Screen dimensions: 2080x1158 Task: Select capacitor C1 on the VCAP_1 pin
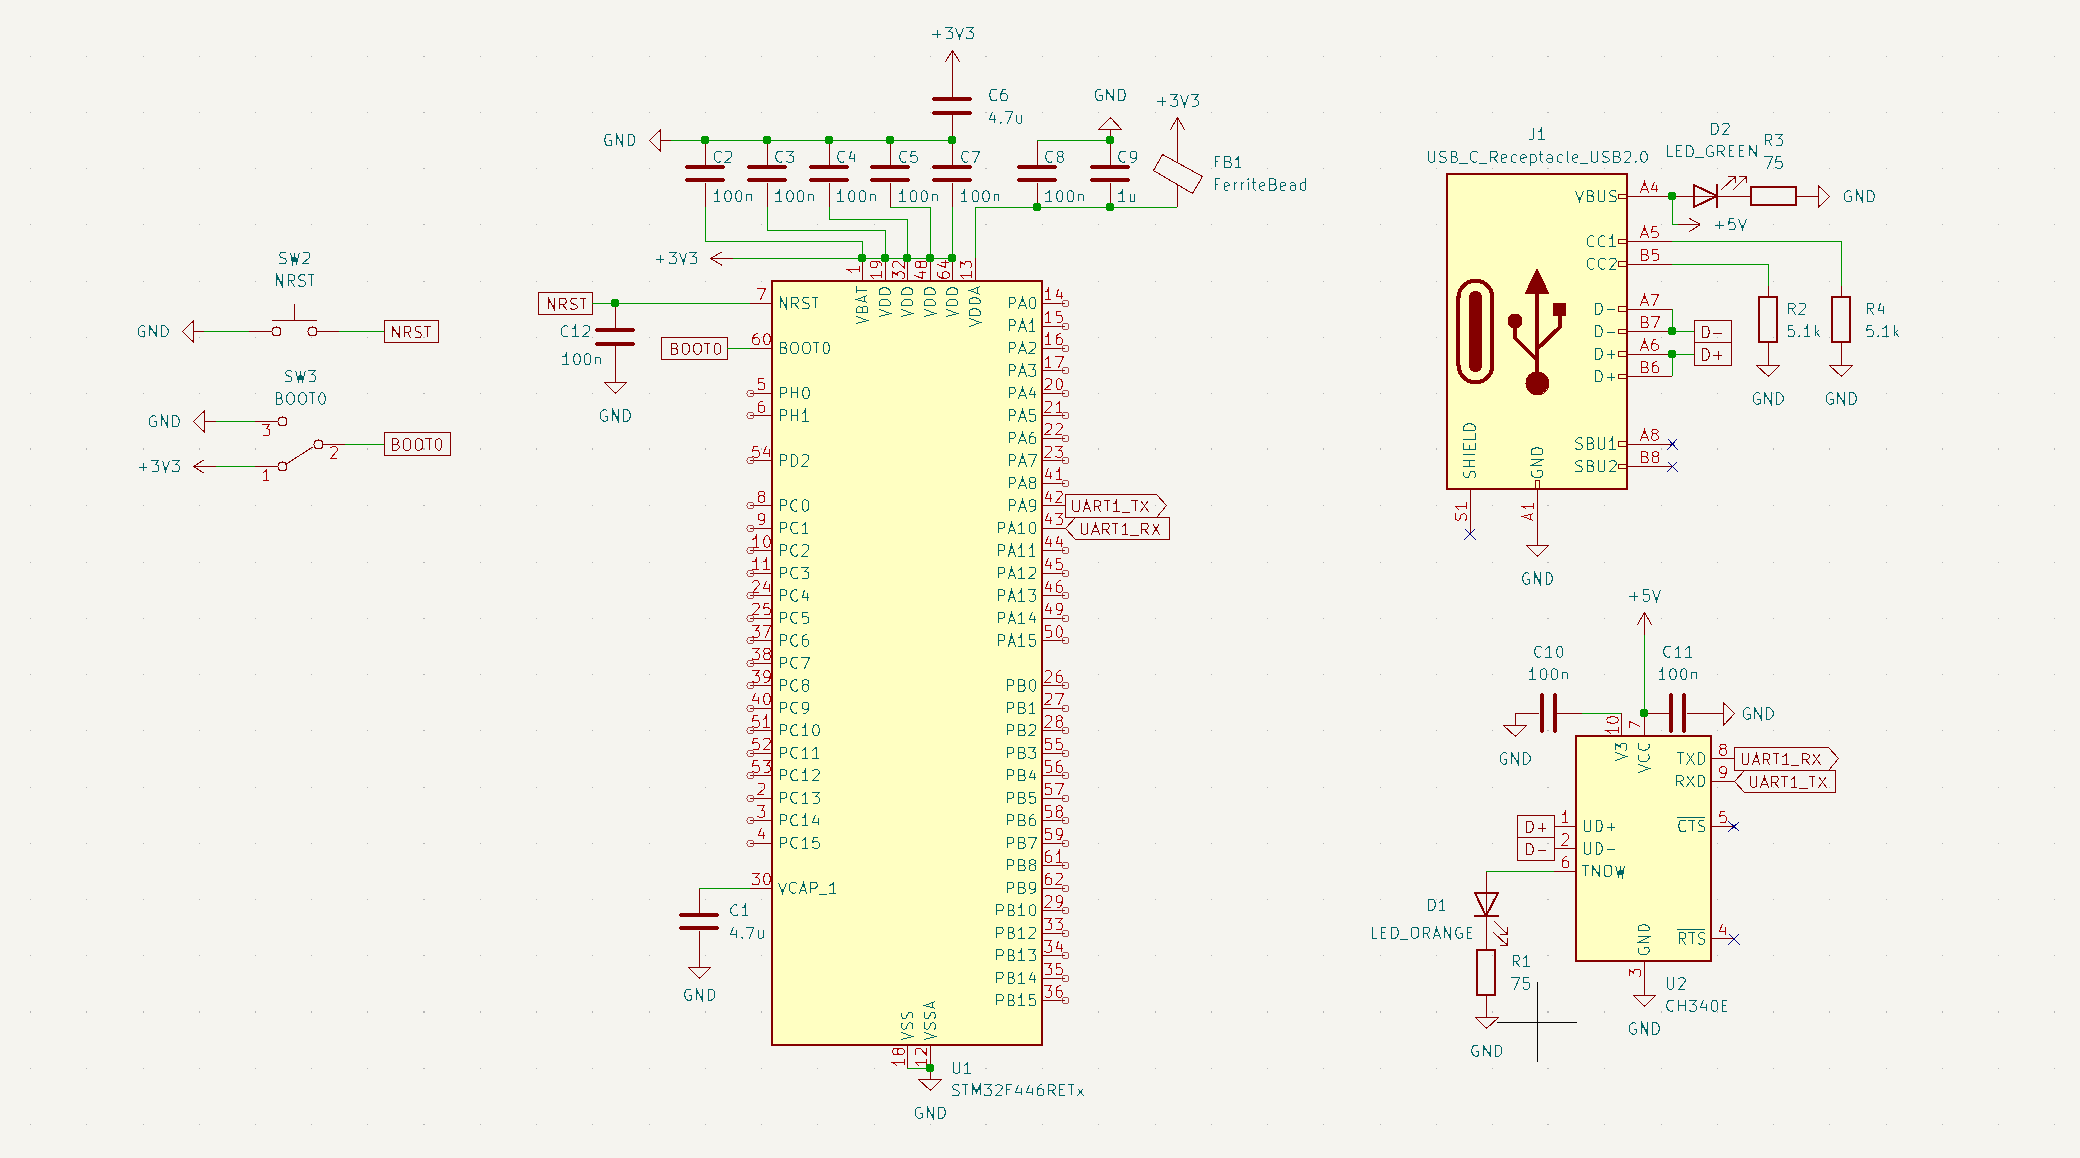point(699,921)
